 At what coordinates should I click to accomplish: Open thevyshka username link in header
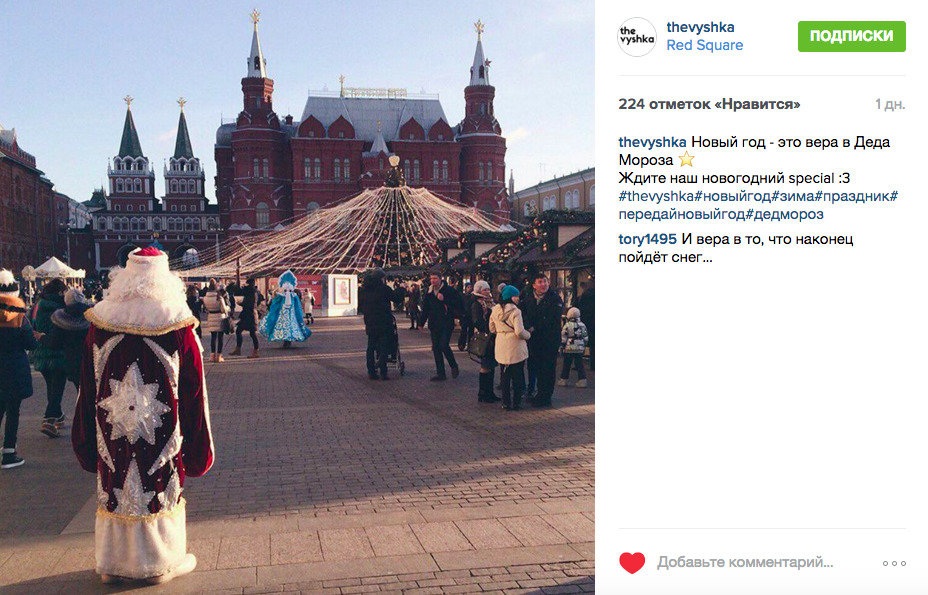[x=700, y=27]
